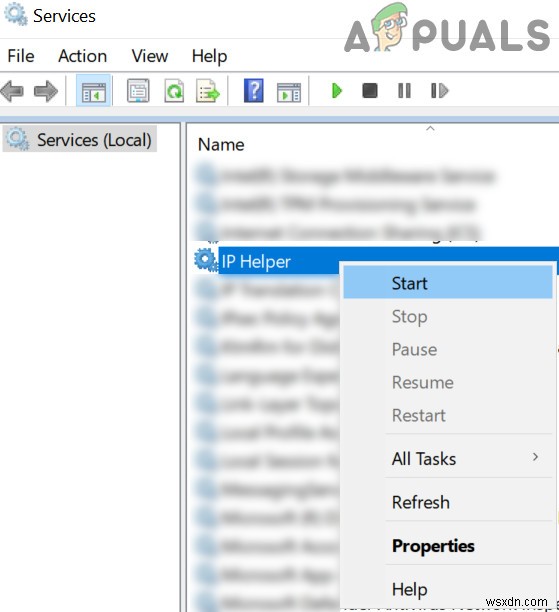
Task: Click the Services title bar icon
Action: click(16, 14)
